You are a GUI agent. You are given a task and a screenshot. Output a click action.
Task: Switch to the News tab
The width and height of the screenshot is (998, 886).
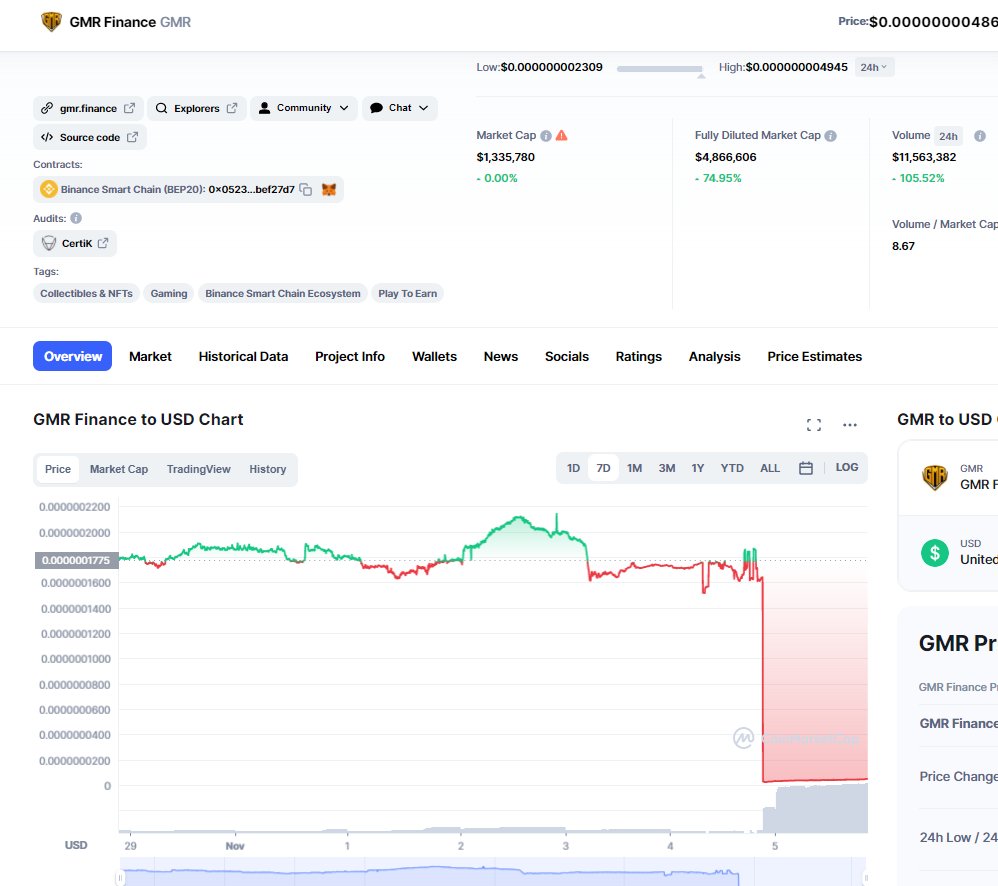pos(501,356)
